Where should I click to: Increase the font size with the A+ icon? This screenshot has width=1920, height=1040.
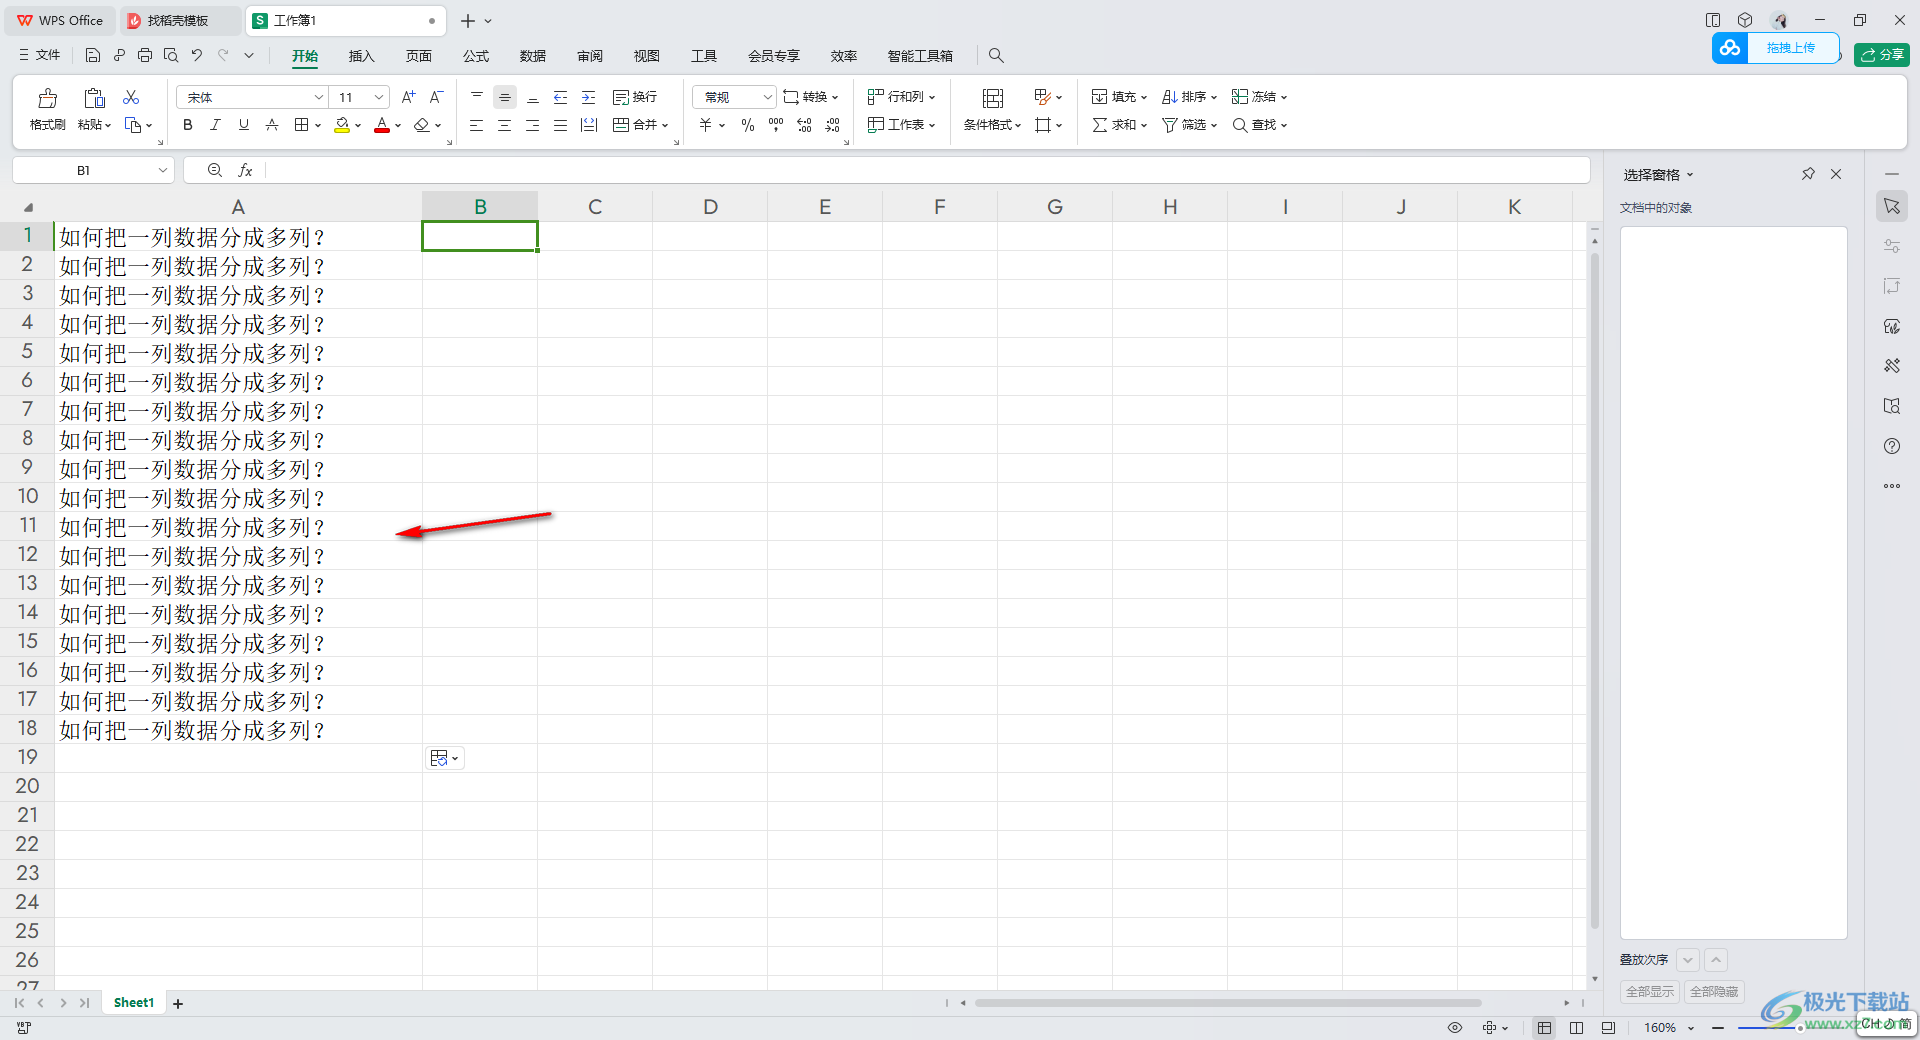(x=408, y=97)
